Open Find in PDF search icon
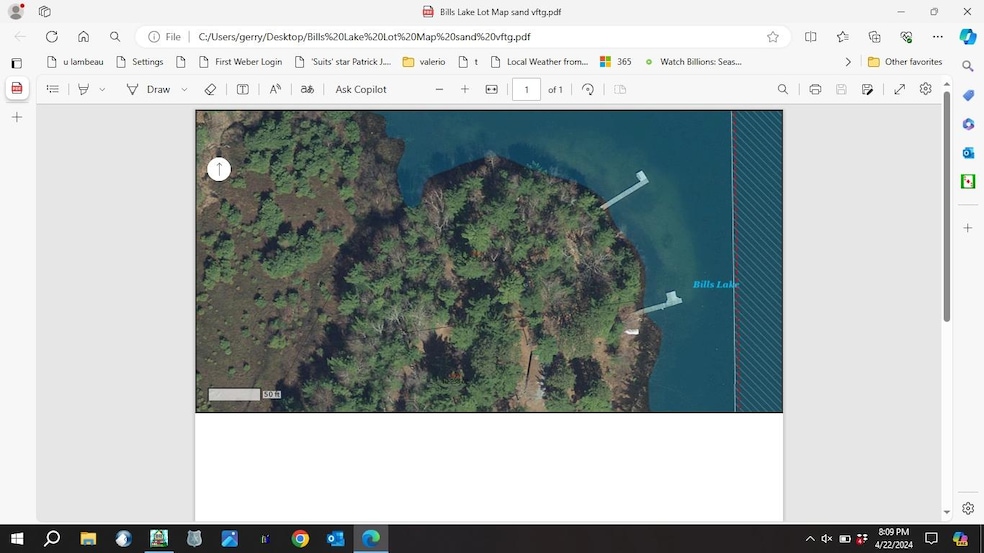984x553 pixels. click(x=783, y=89)
